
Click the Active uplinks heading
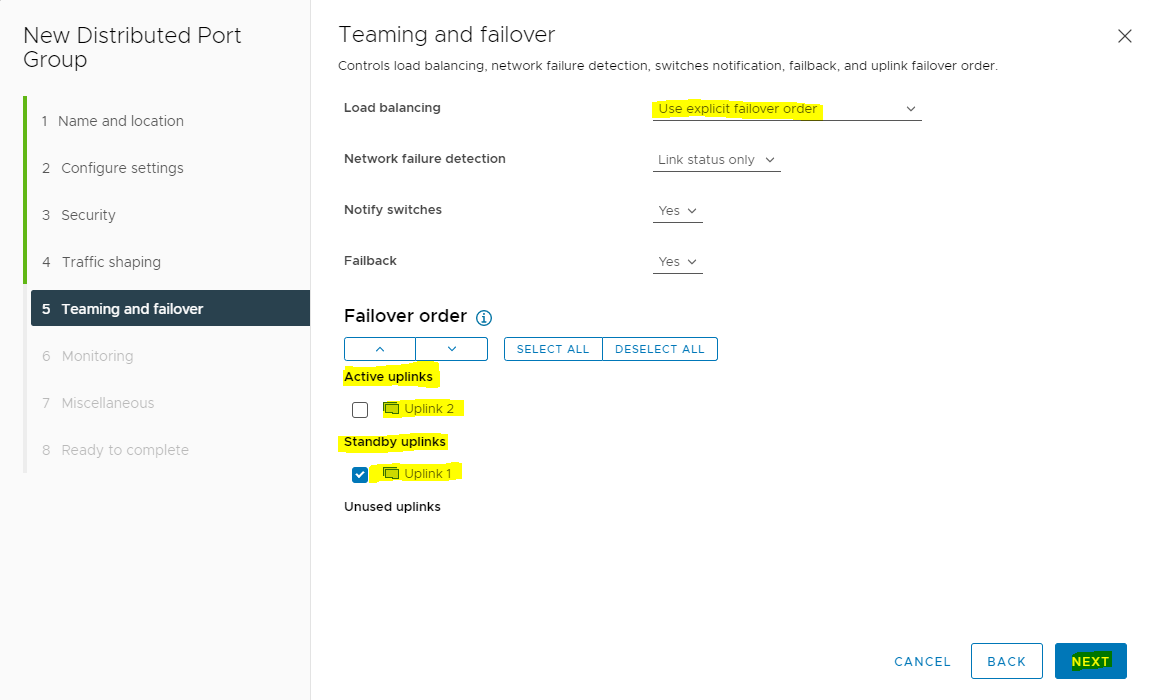coord(388,377)
